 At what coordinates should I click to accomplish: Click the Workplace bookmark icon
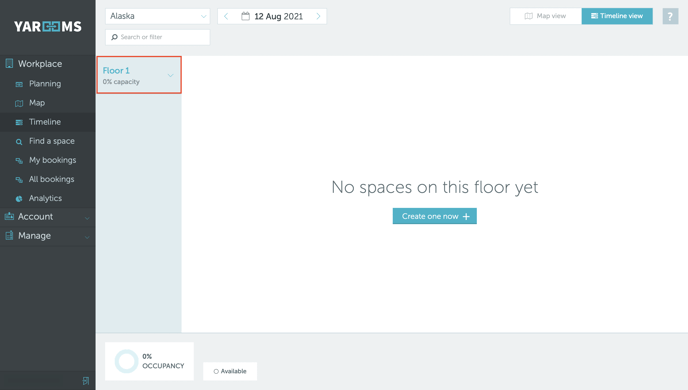[x=9, y=64]
